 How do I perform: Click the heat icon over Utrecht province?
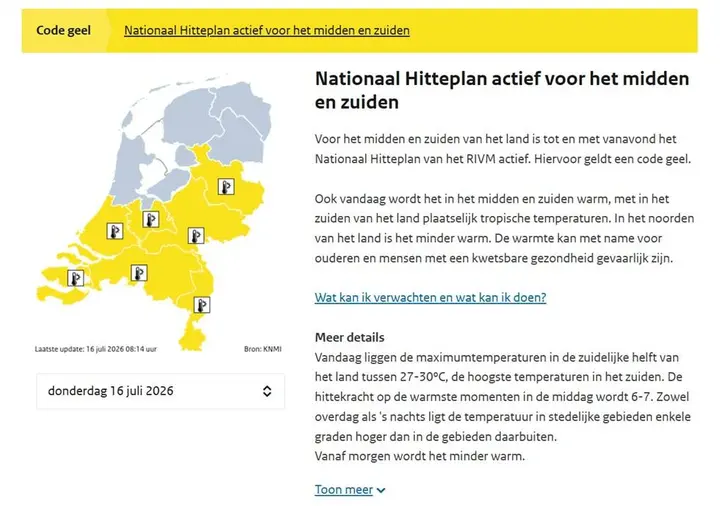(x=151, y=219)
